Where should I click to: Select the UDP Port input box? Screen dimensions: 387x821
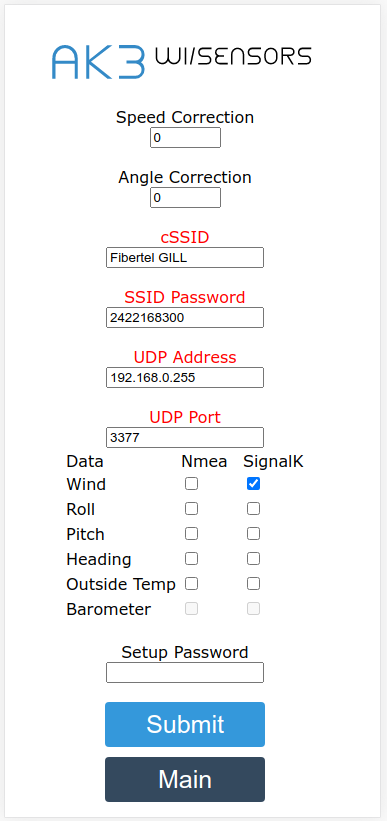[185, 437]
